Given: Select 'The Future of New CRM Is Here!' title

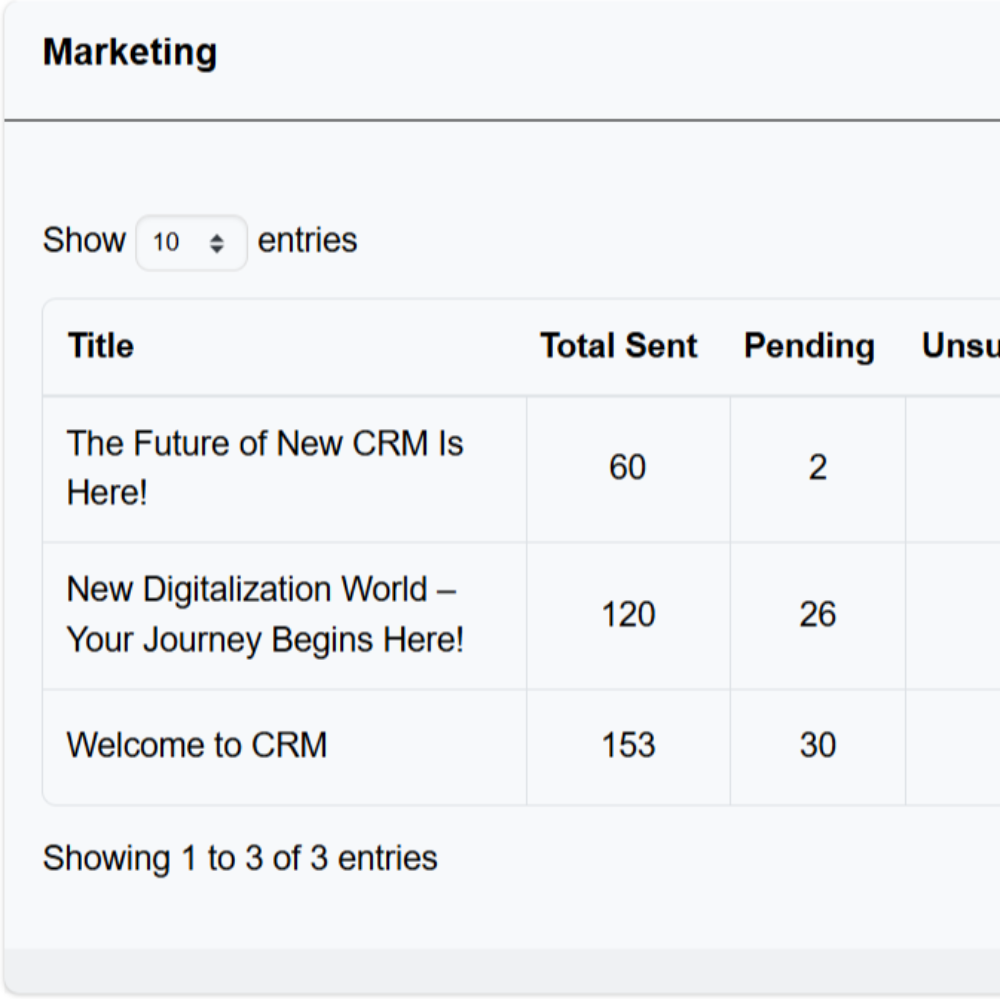Looking at the screenshot, I should (265, 467).
